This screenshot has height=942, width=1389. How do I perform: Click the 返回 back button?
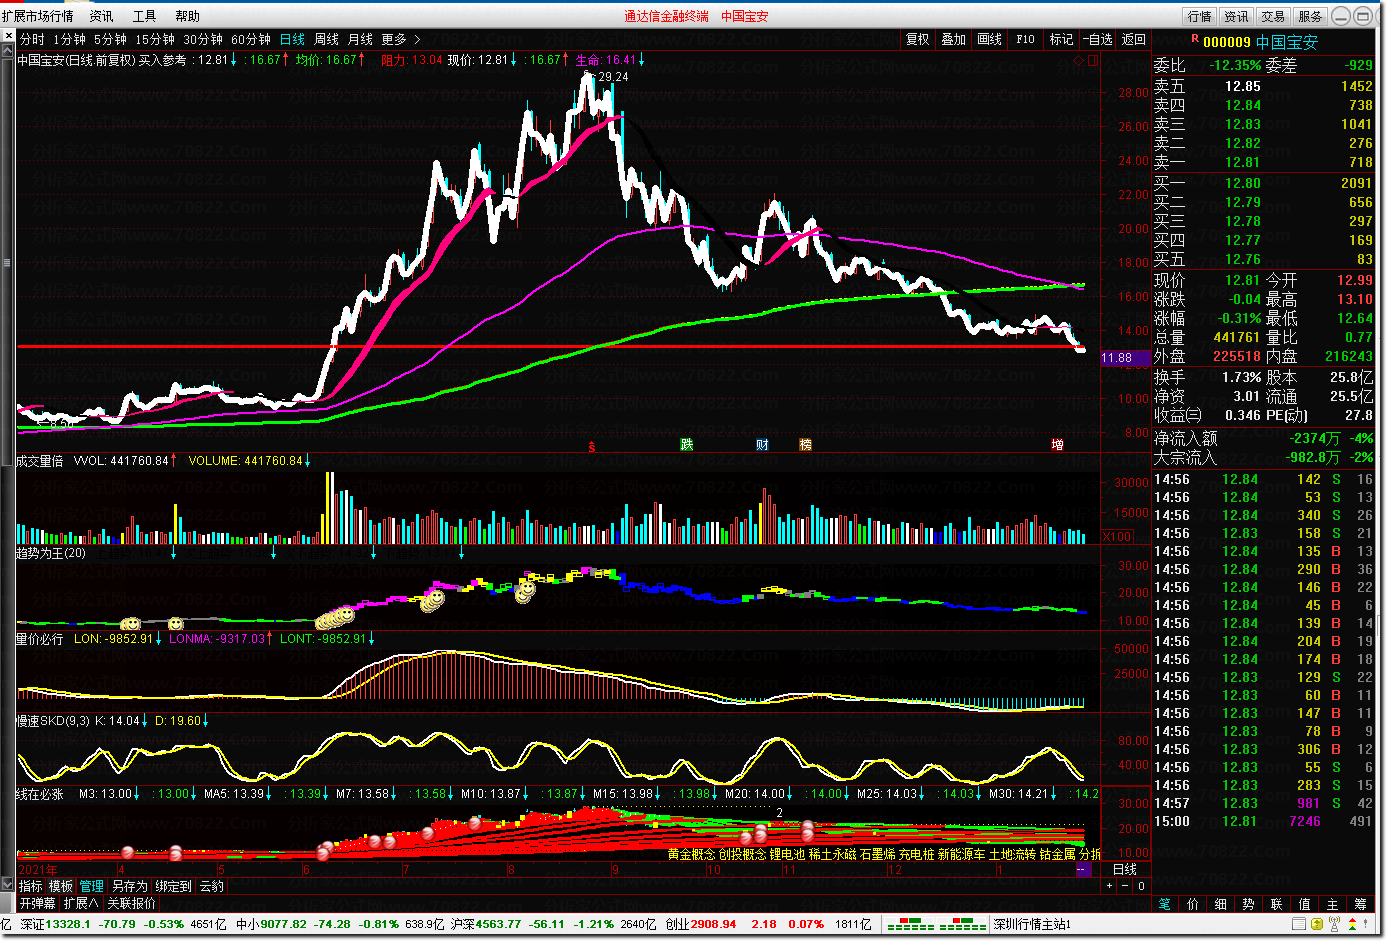pos(1134,39)
